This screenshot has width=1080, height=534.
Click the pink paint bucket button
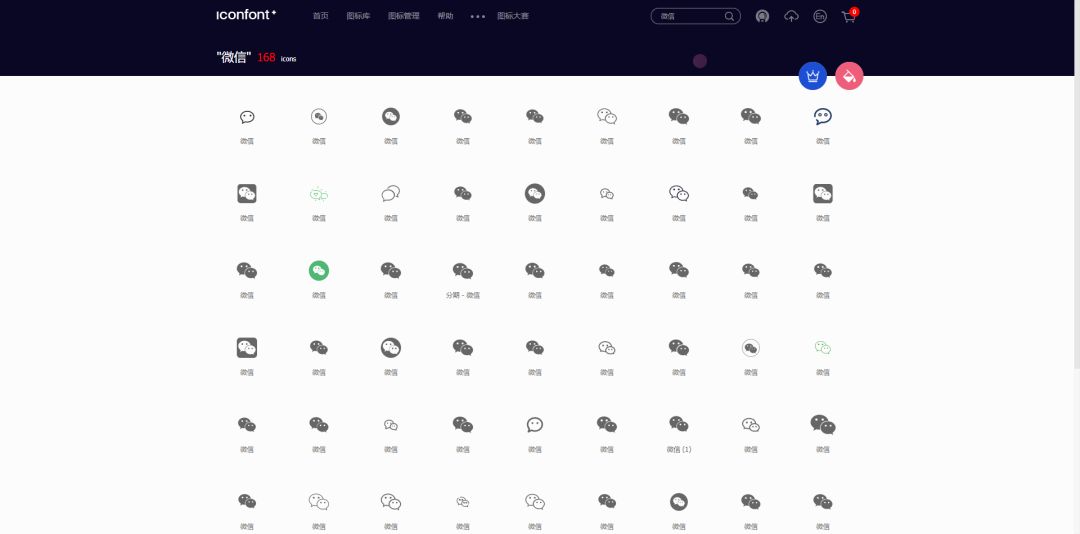click(x=849, y=76)
